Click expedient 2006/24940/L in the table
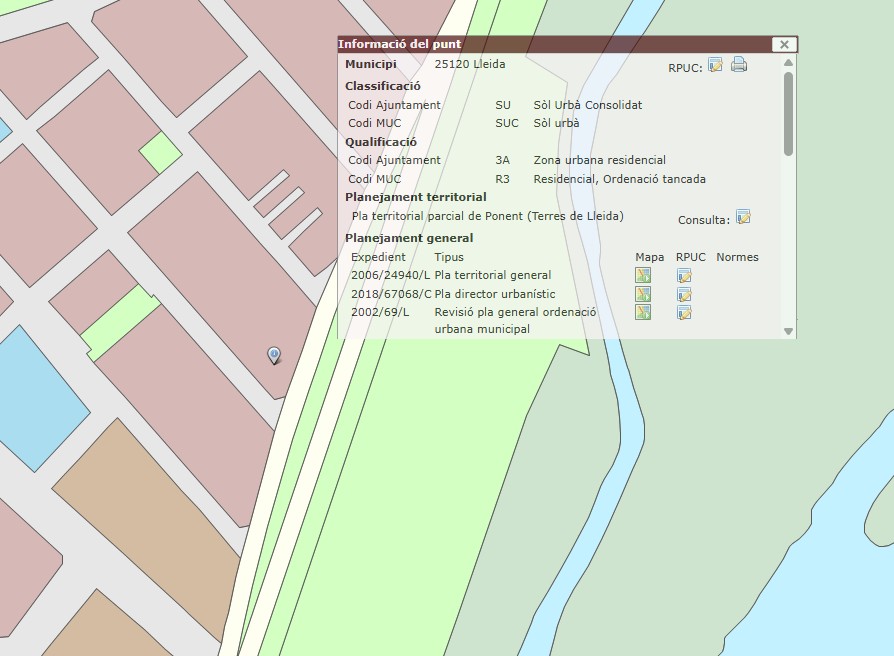Screen dimensions: 894x656 click(390, 275)
